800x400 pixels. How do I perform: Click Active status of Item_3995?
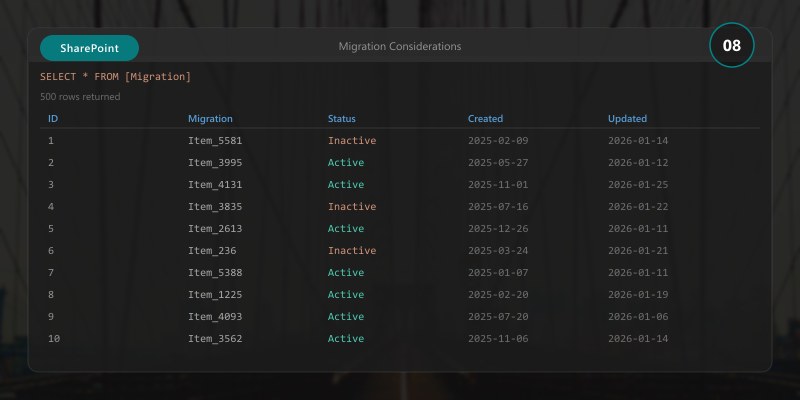[345, 162]
